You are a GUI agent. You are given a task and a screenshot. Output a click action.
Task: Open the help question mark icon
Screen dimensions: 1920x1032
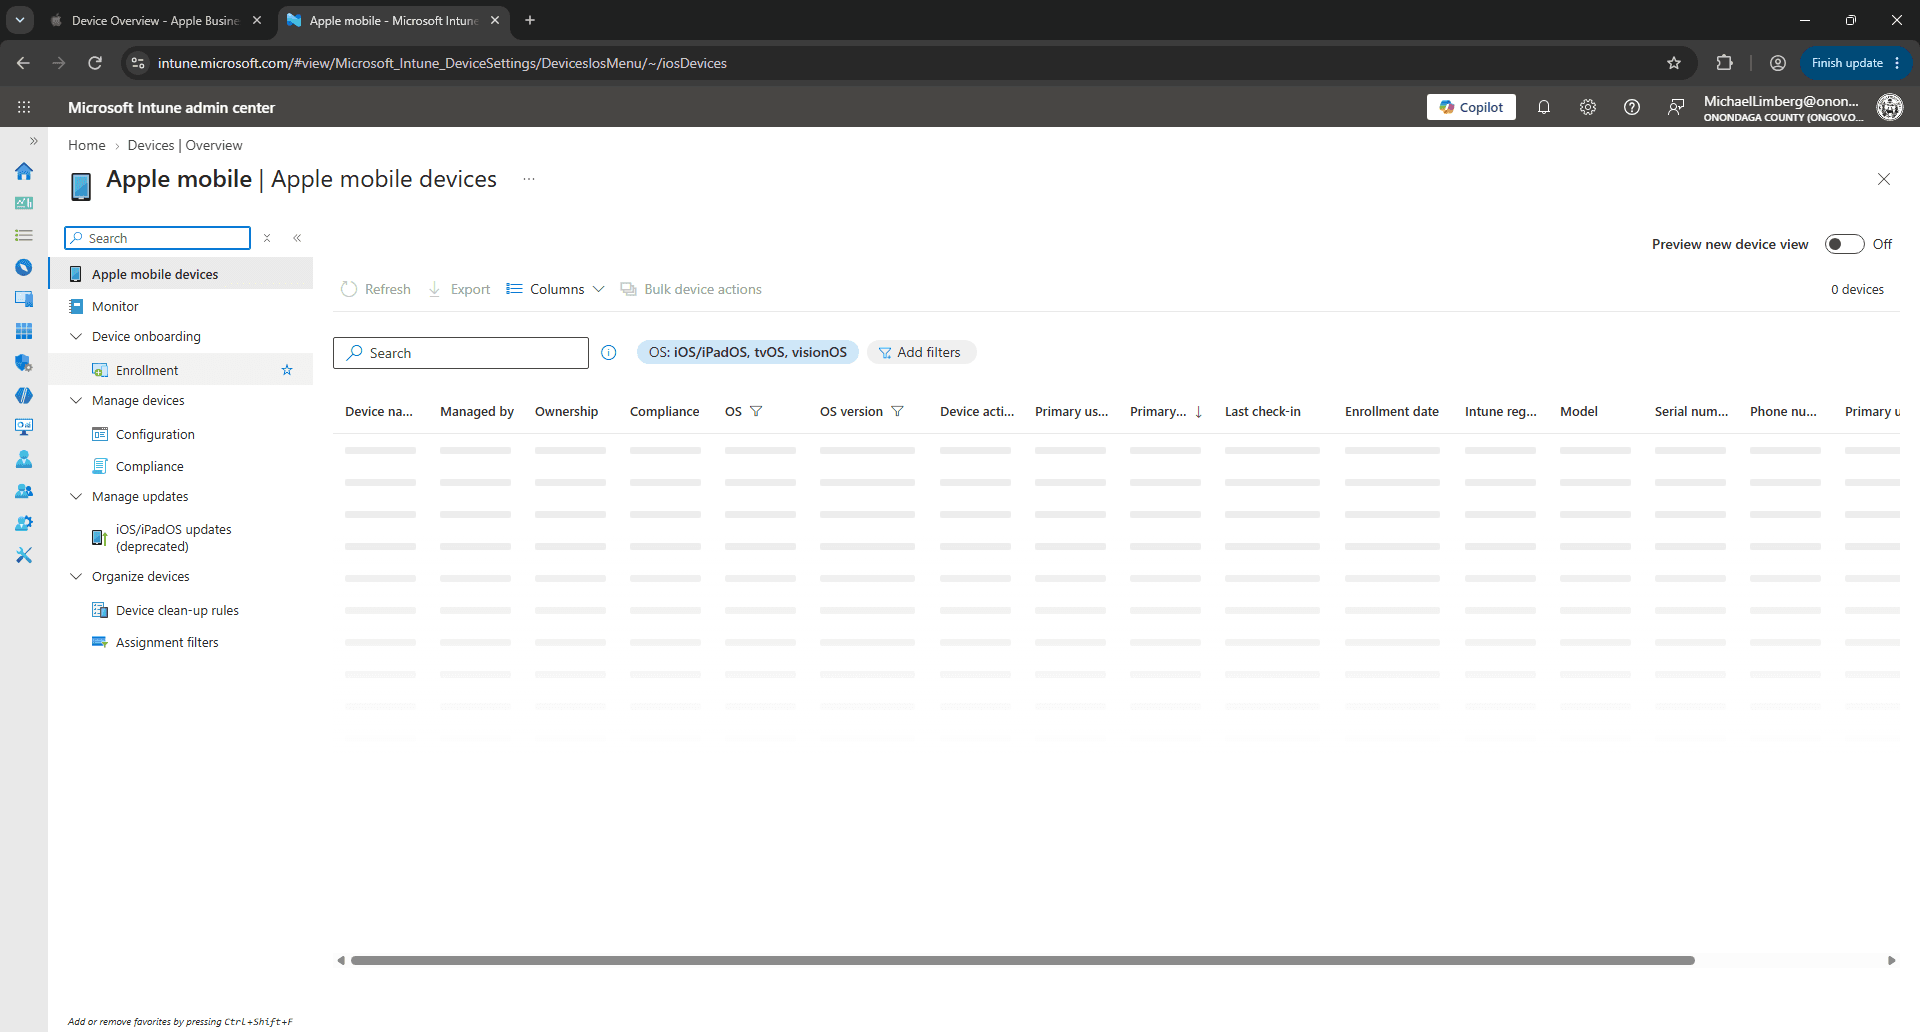point(1632,107)
